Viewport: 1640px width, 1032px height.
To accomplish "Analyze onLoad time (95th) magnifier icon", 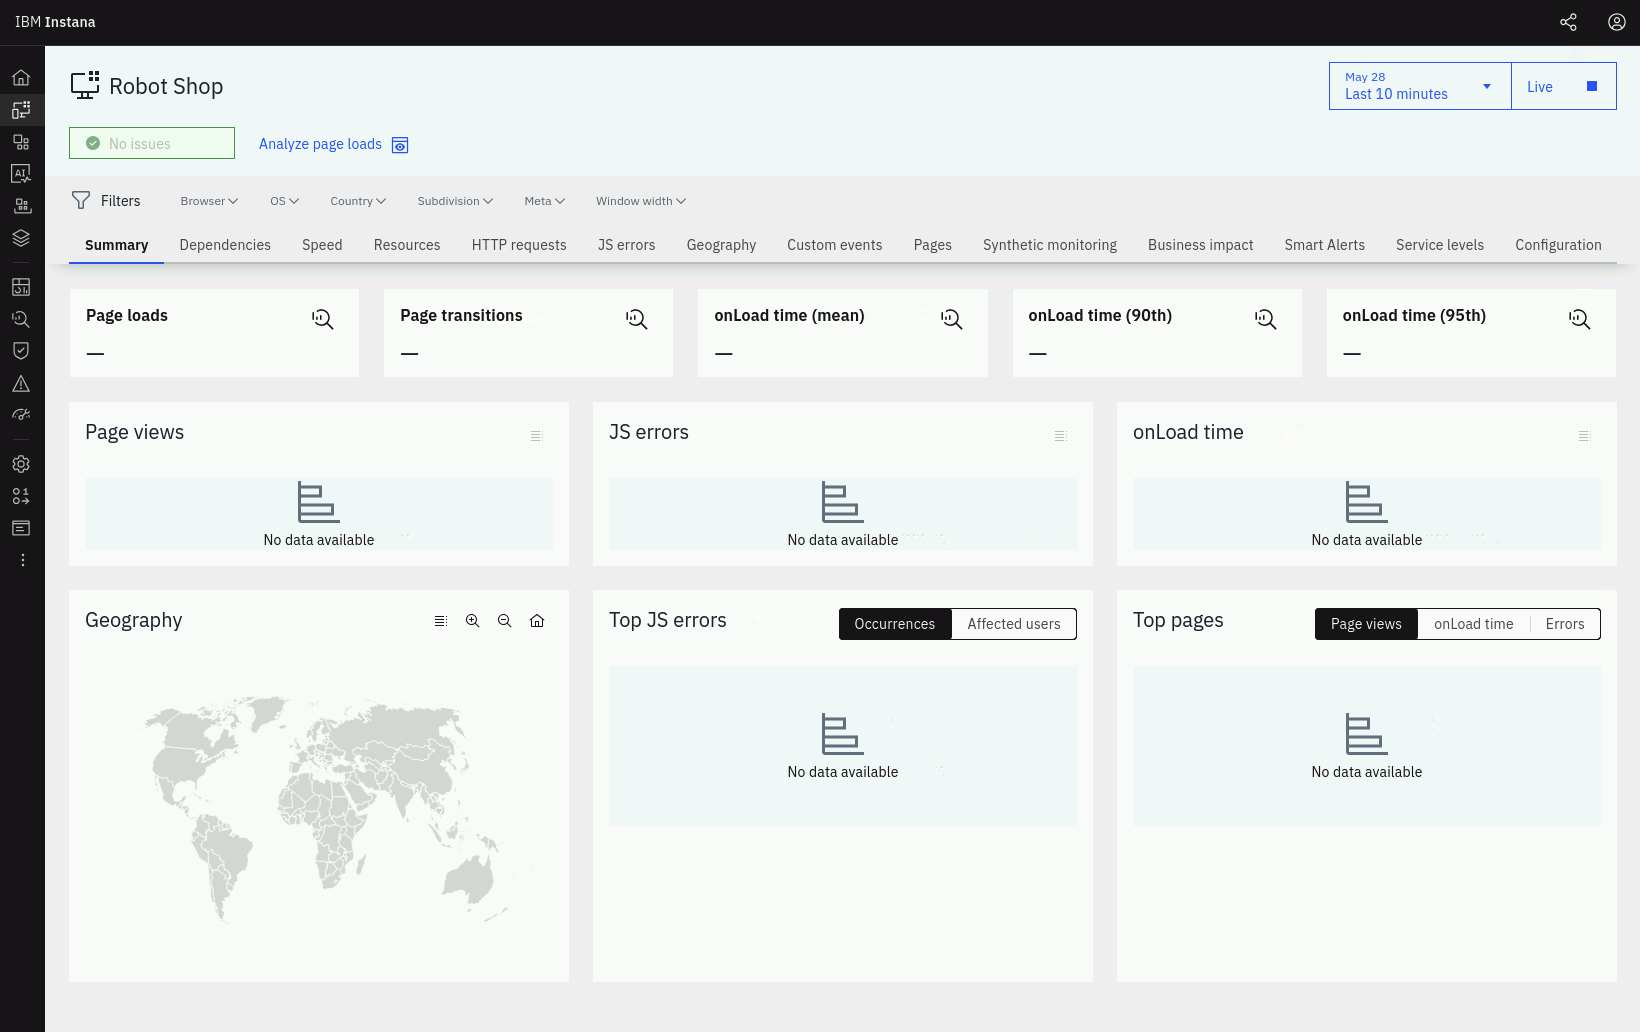I will [1579, 319].
